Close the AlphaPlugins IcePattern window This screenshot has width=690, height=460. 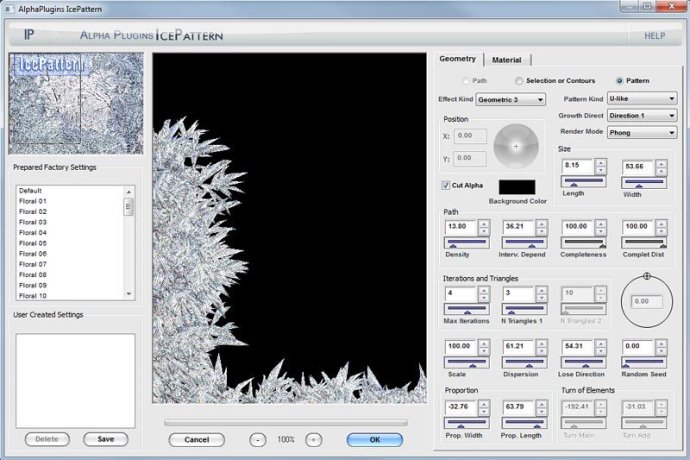[x=672, y=6]
